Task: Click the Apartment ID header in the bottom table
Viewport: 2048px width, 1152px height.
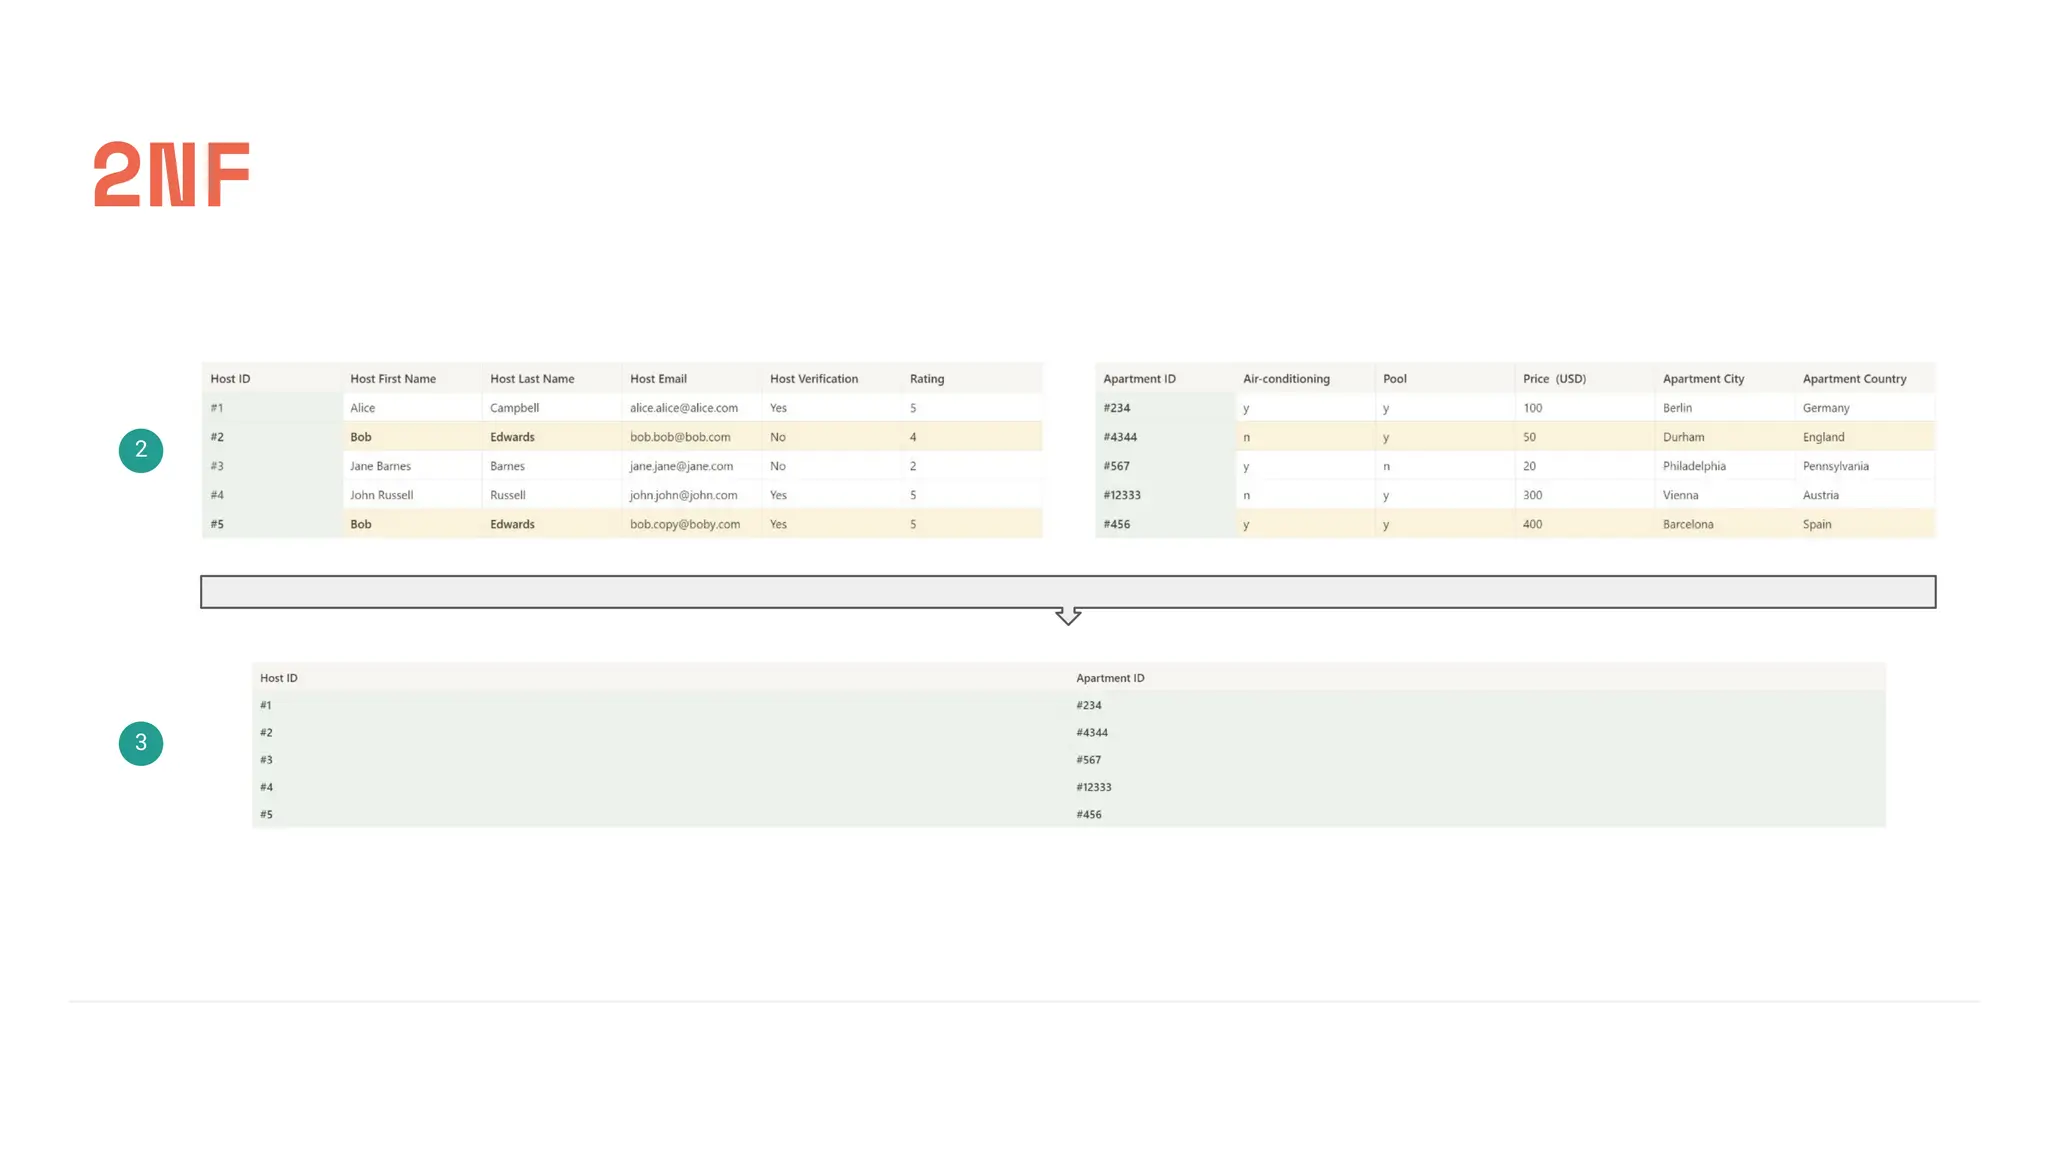Action: (1110, 678)
